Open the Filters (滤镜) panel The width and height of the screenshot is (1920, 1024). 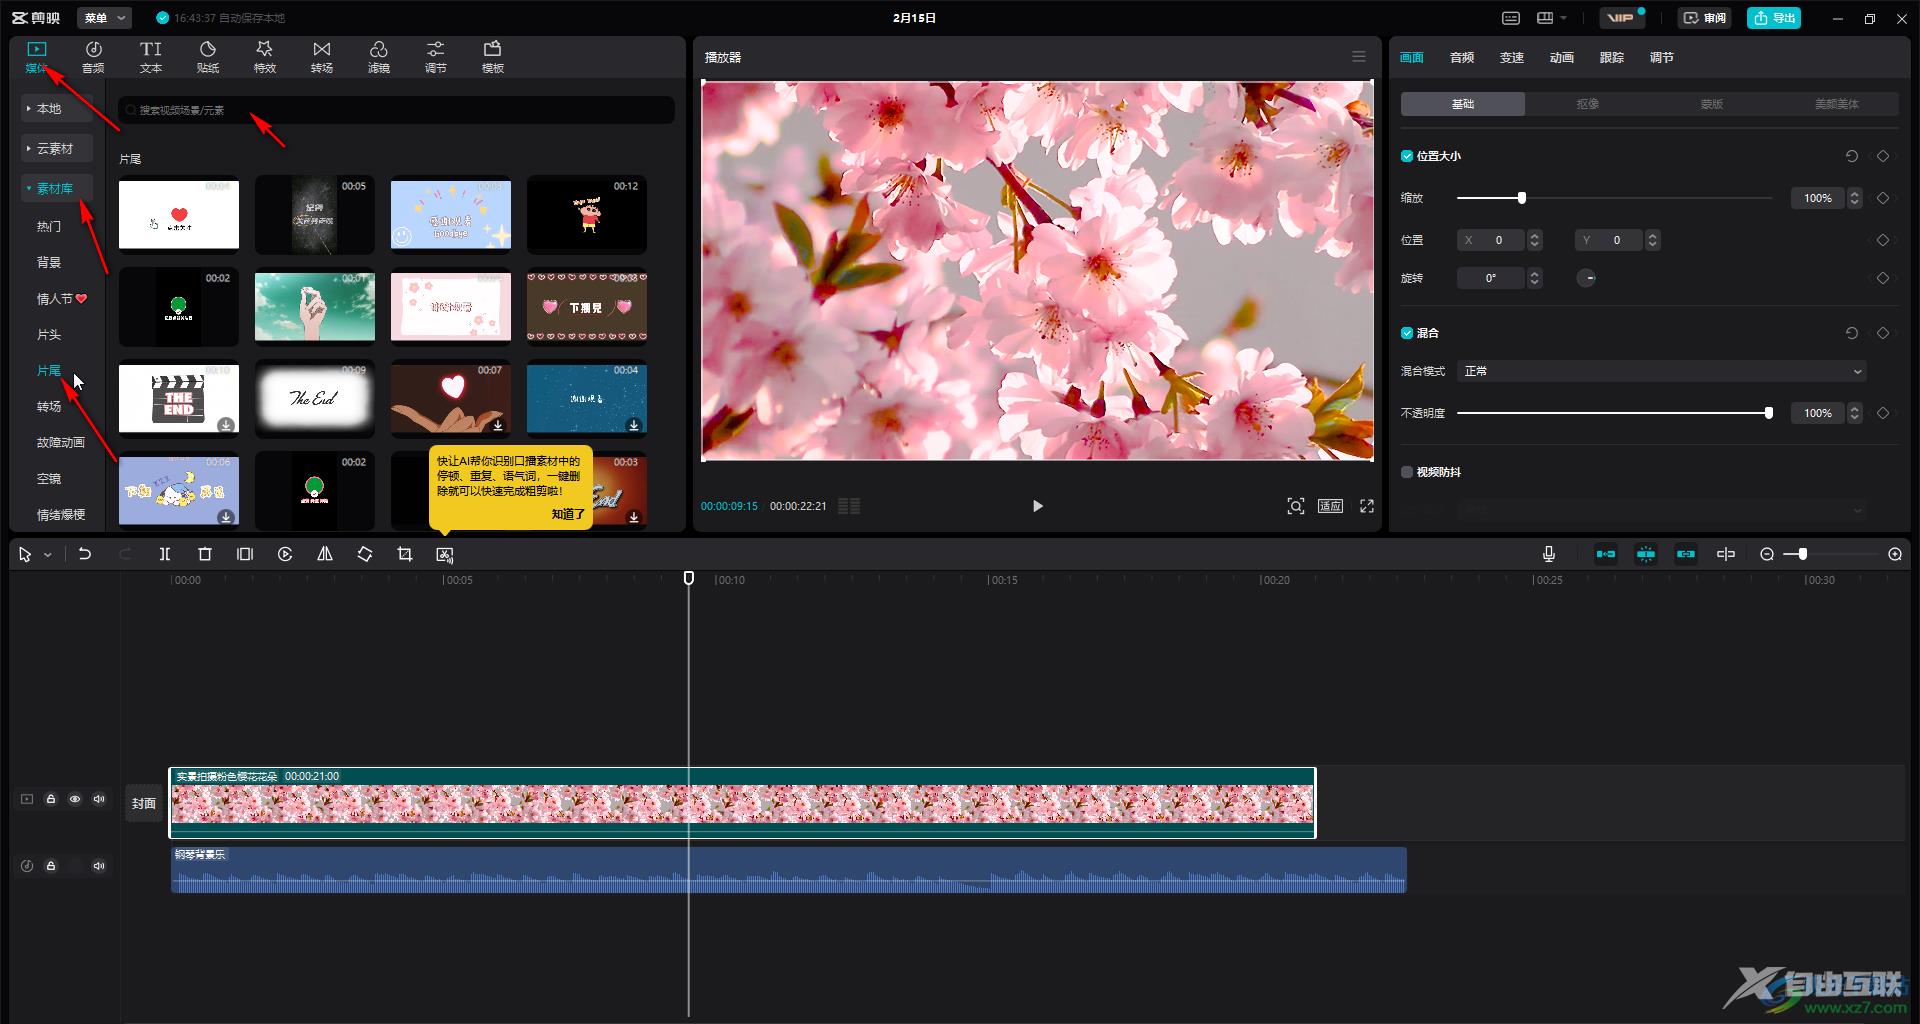379,57
